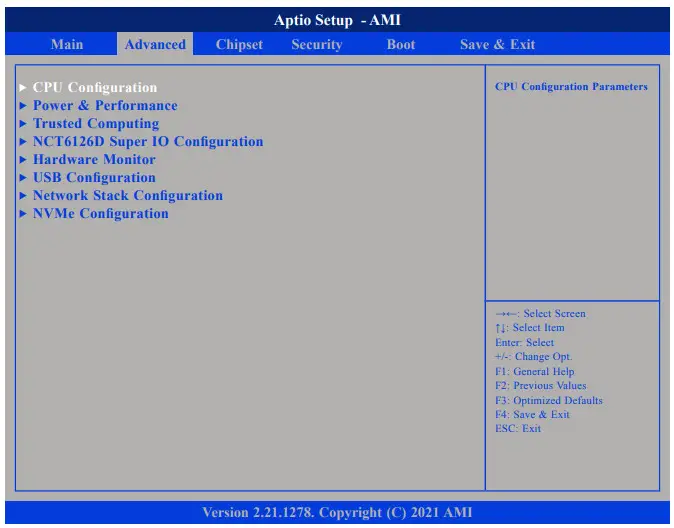
Task: Click the Change Opt. key hint
Action: coord(533,356)
